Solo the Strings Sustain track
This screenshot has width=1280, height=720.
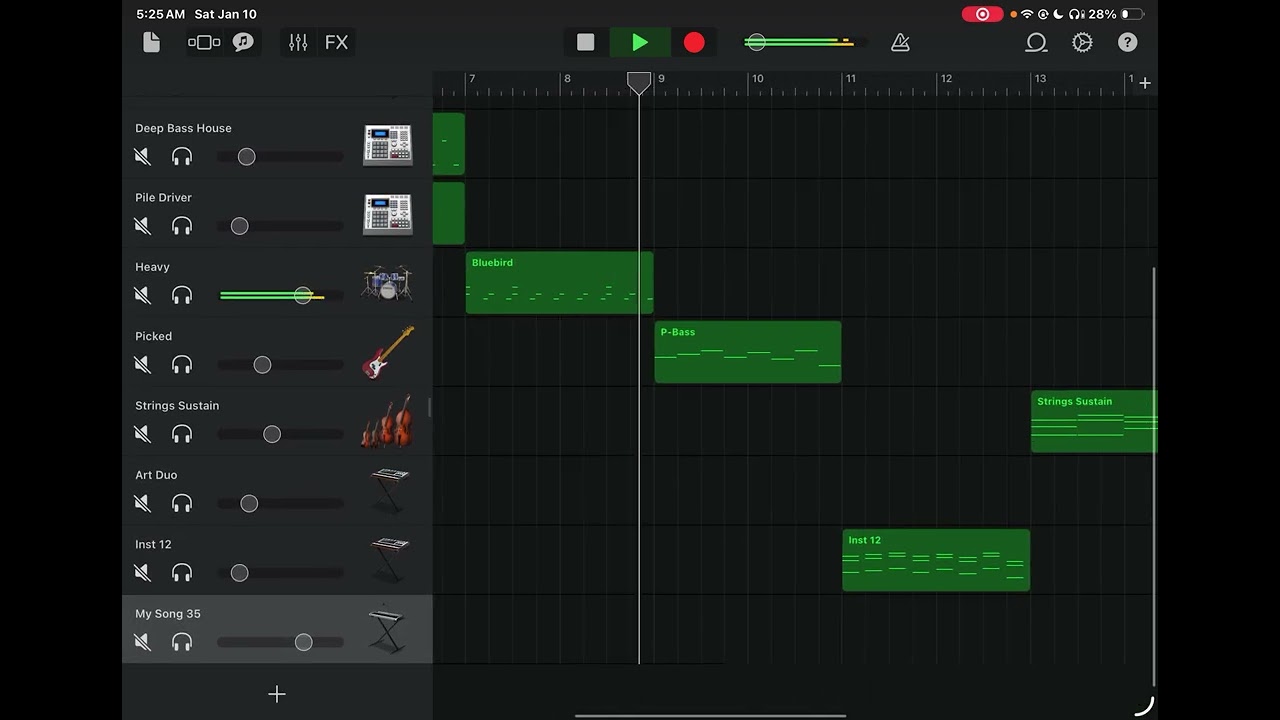point(182,434)
